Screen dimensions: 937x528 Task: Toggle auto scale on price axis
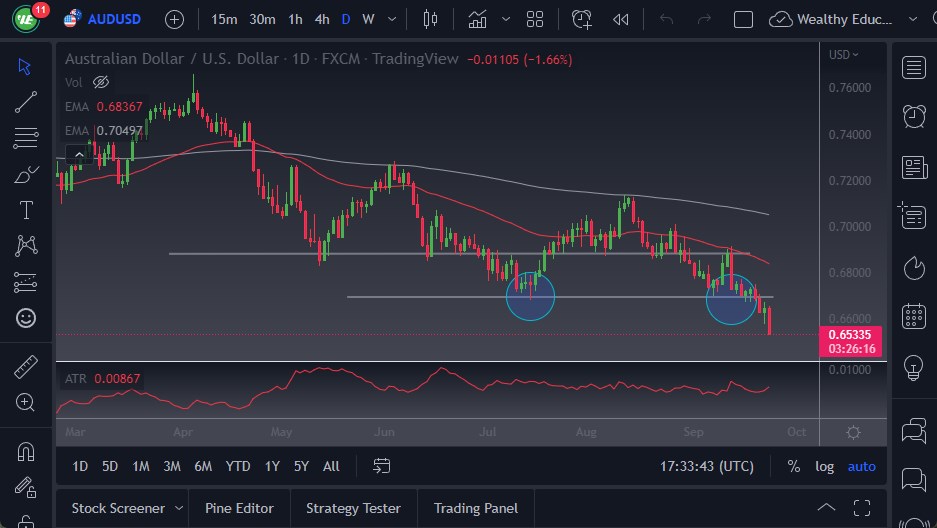[861, 466]
